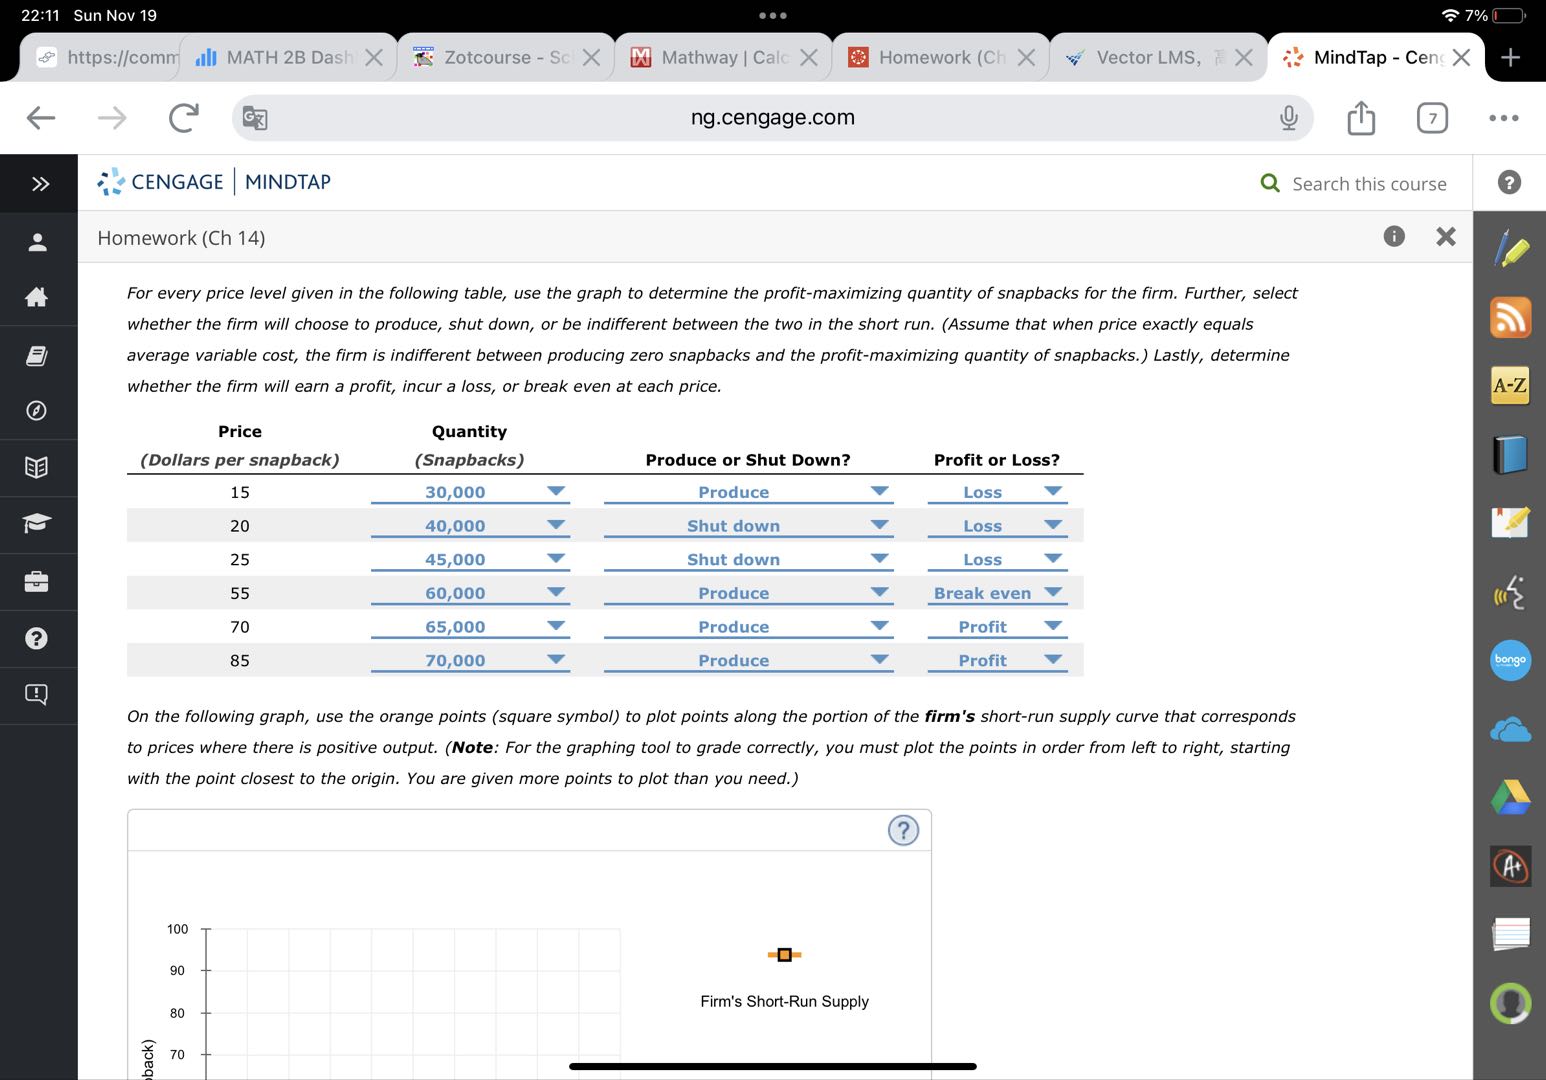Open the briefcase careers icon
The height and width of the screenshot is (1080, 1546).
point(38,581)
